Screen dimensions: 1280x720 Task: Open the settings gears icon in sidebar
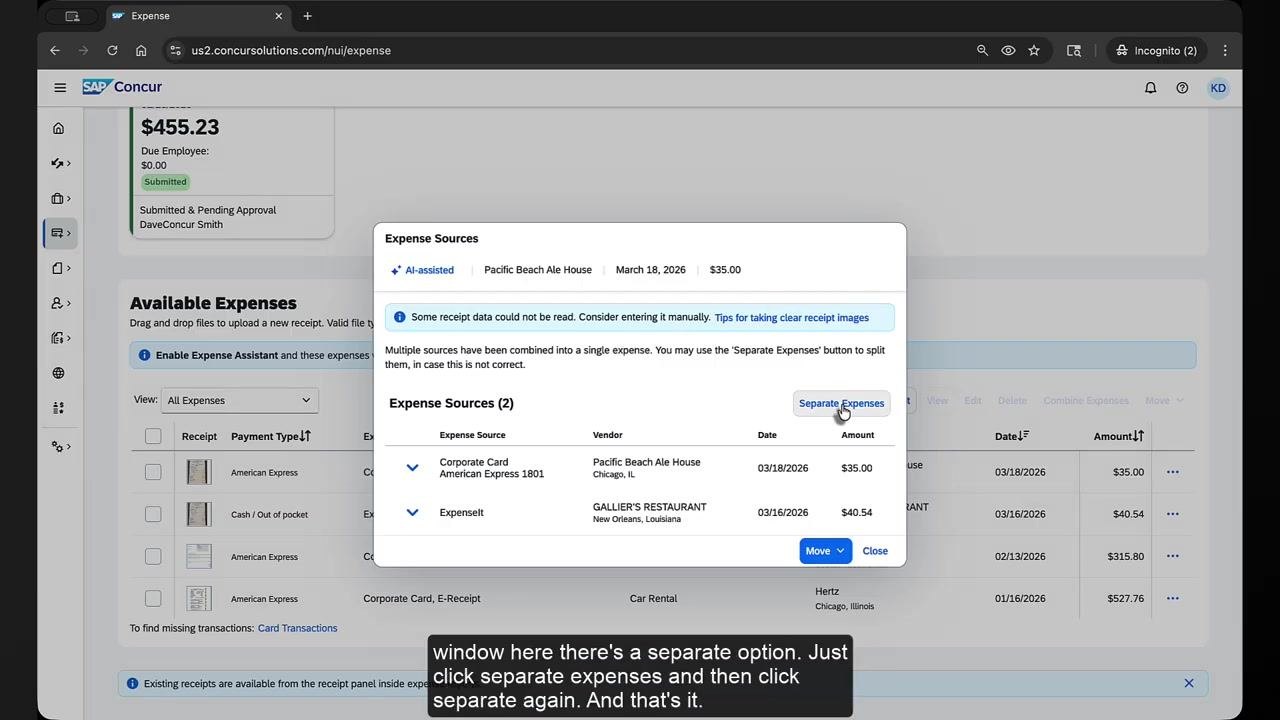point(58,446)
